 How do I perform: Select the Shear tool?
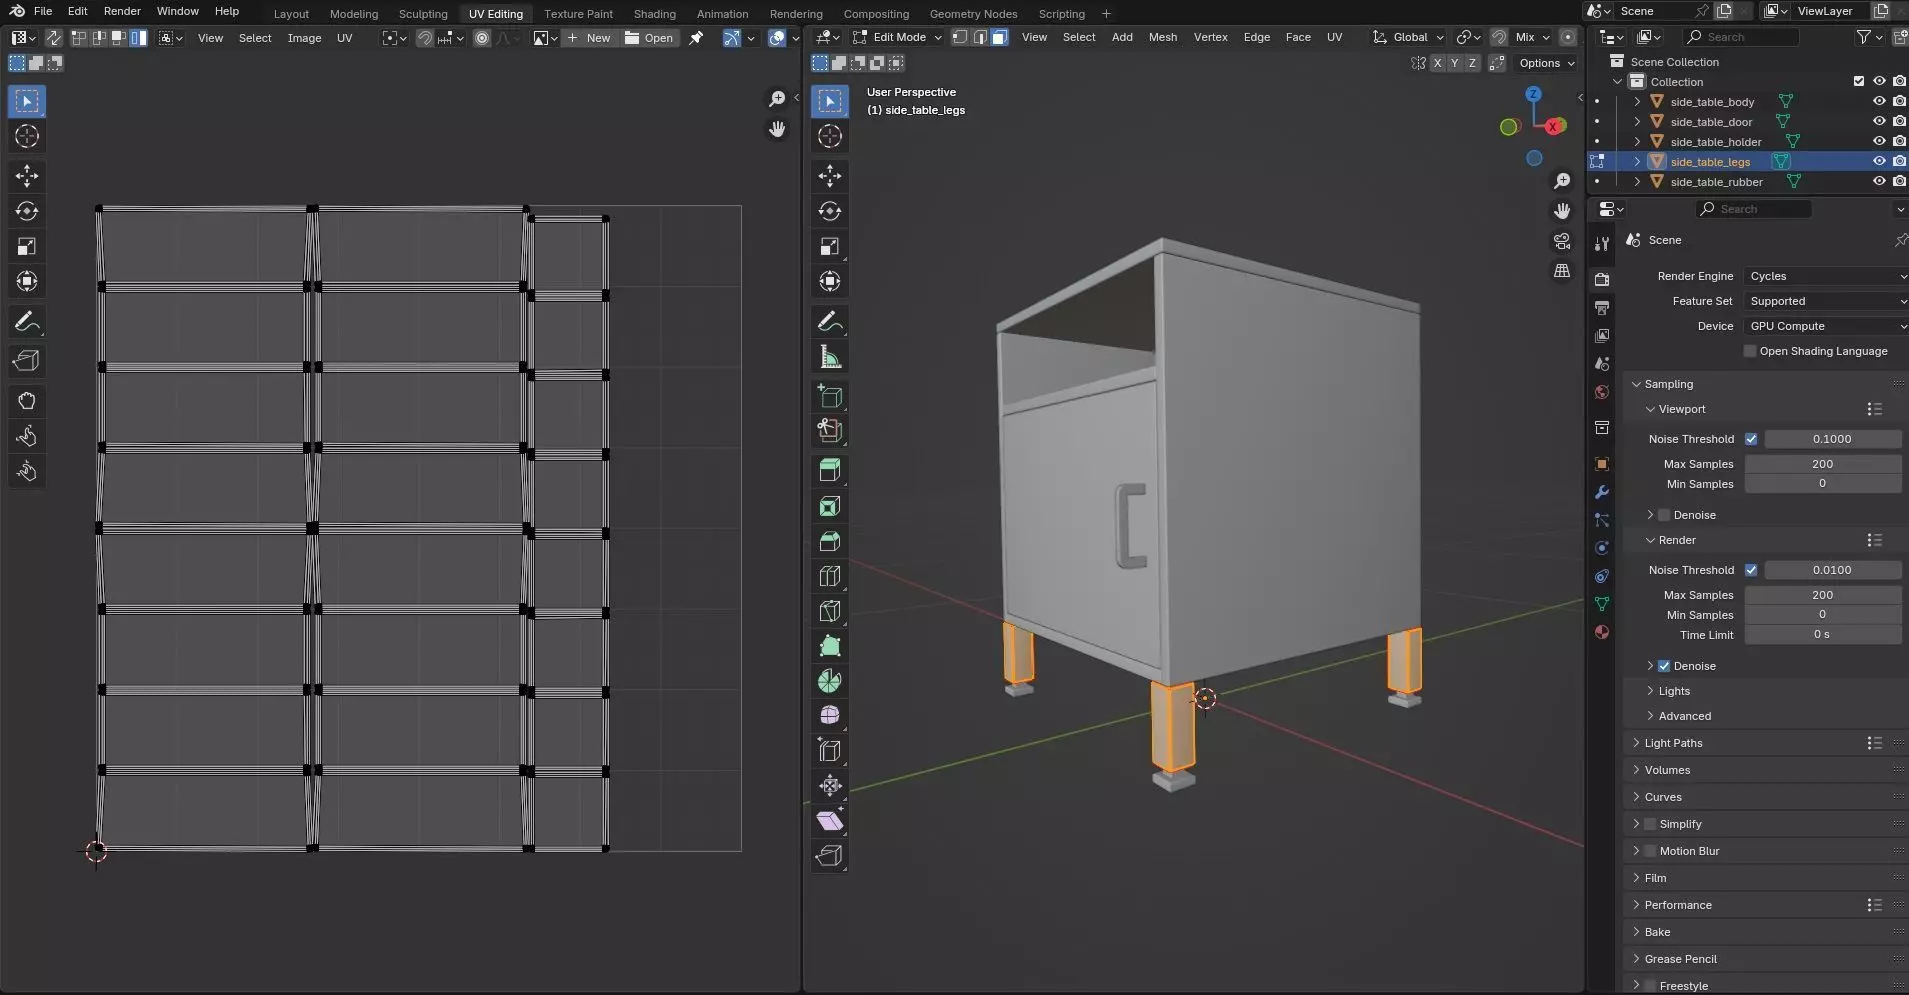tap(830, 821)
